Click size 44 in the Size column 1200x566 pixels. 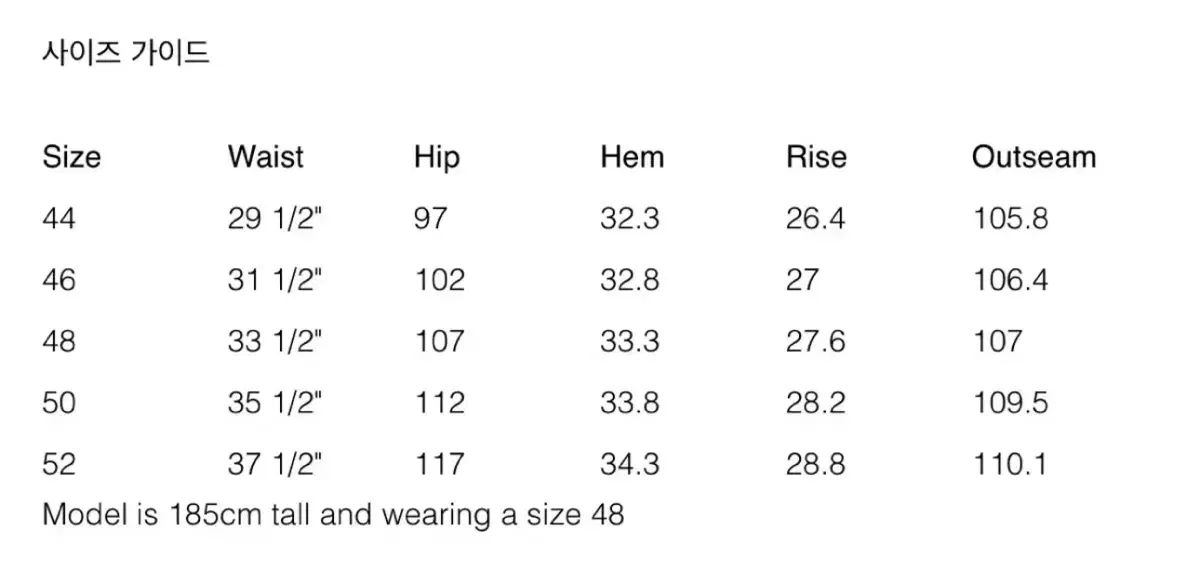(x=59, y=218)
